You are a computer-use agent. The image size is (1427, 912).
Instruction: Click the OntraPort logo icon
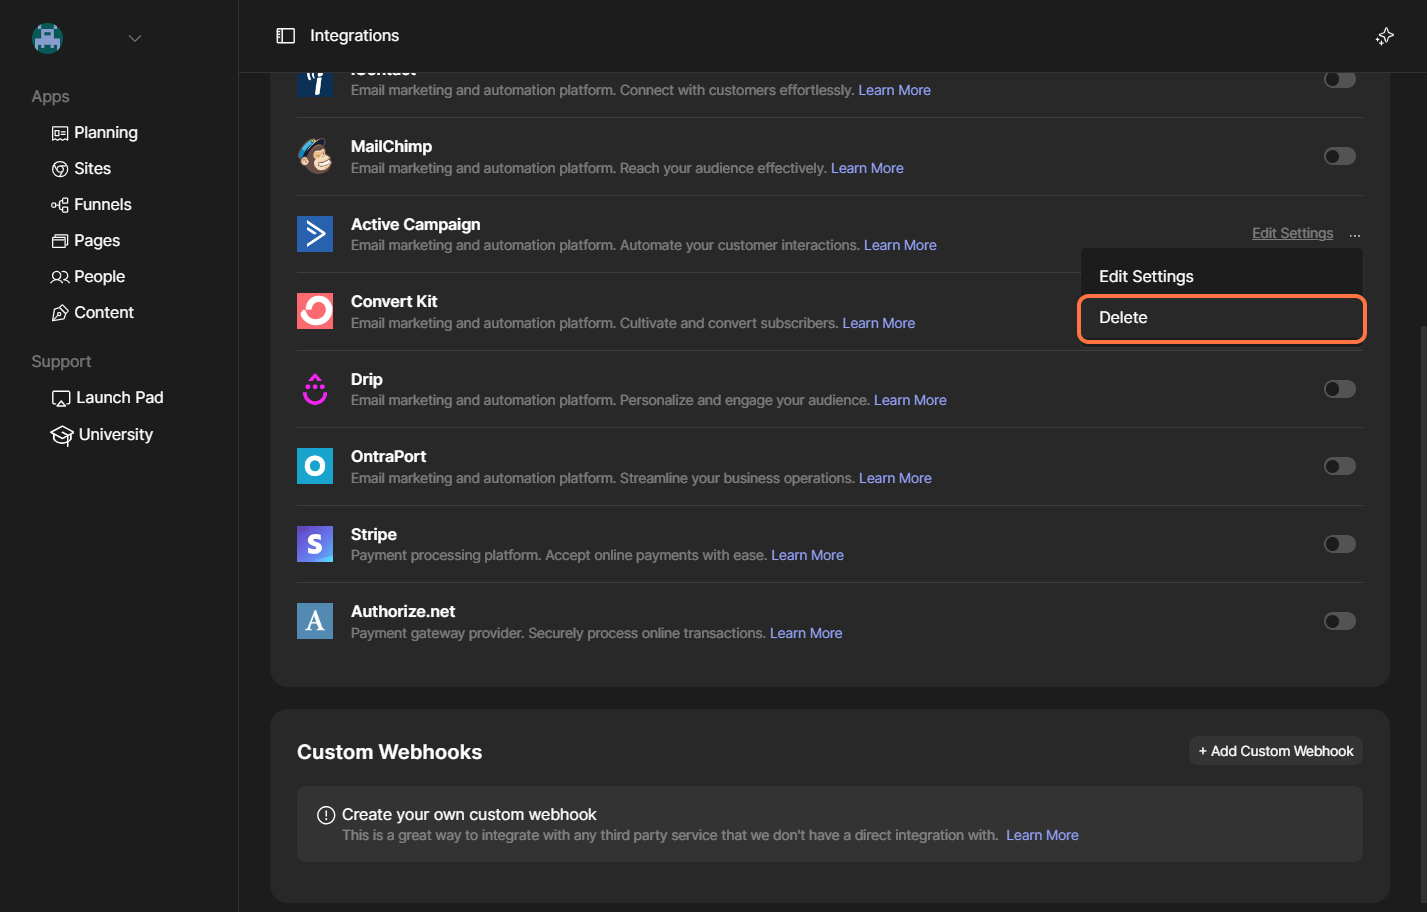[x=315, y=466]
